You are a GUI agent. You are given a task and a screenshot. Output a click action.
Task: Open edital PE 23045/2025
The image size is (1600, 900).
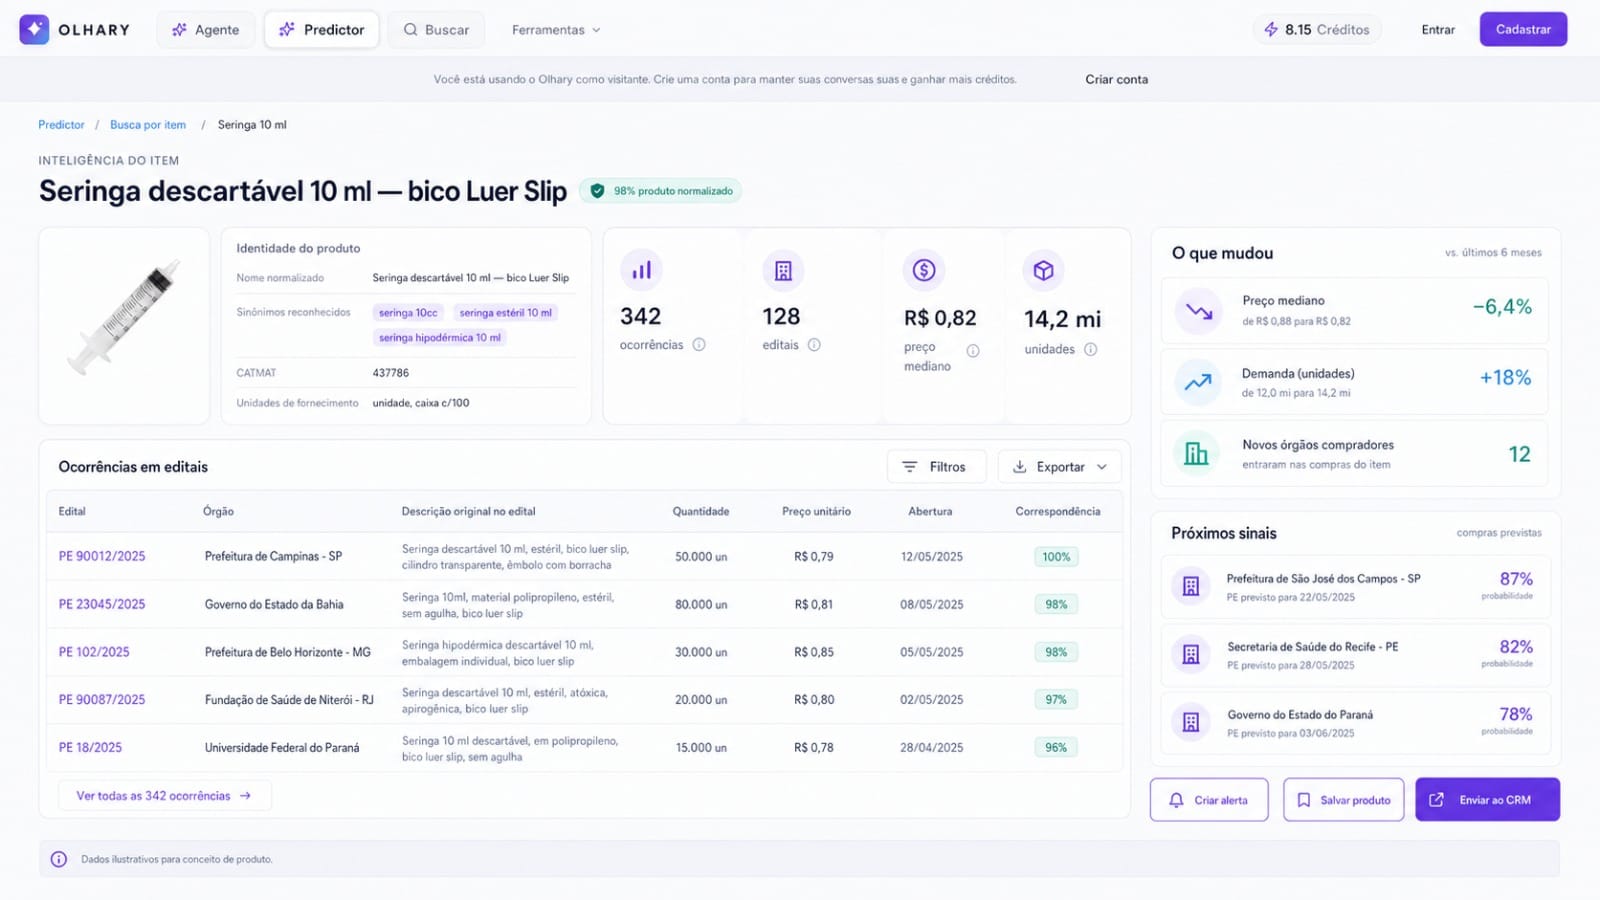tap(102, 604)
